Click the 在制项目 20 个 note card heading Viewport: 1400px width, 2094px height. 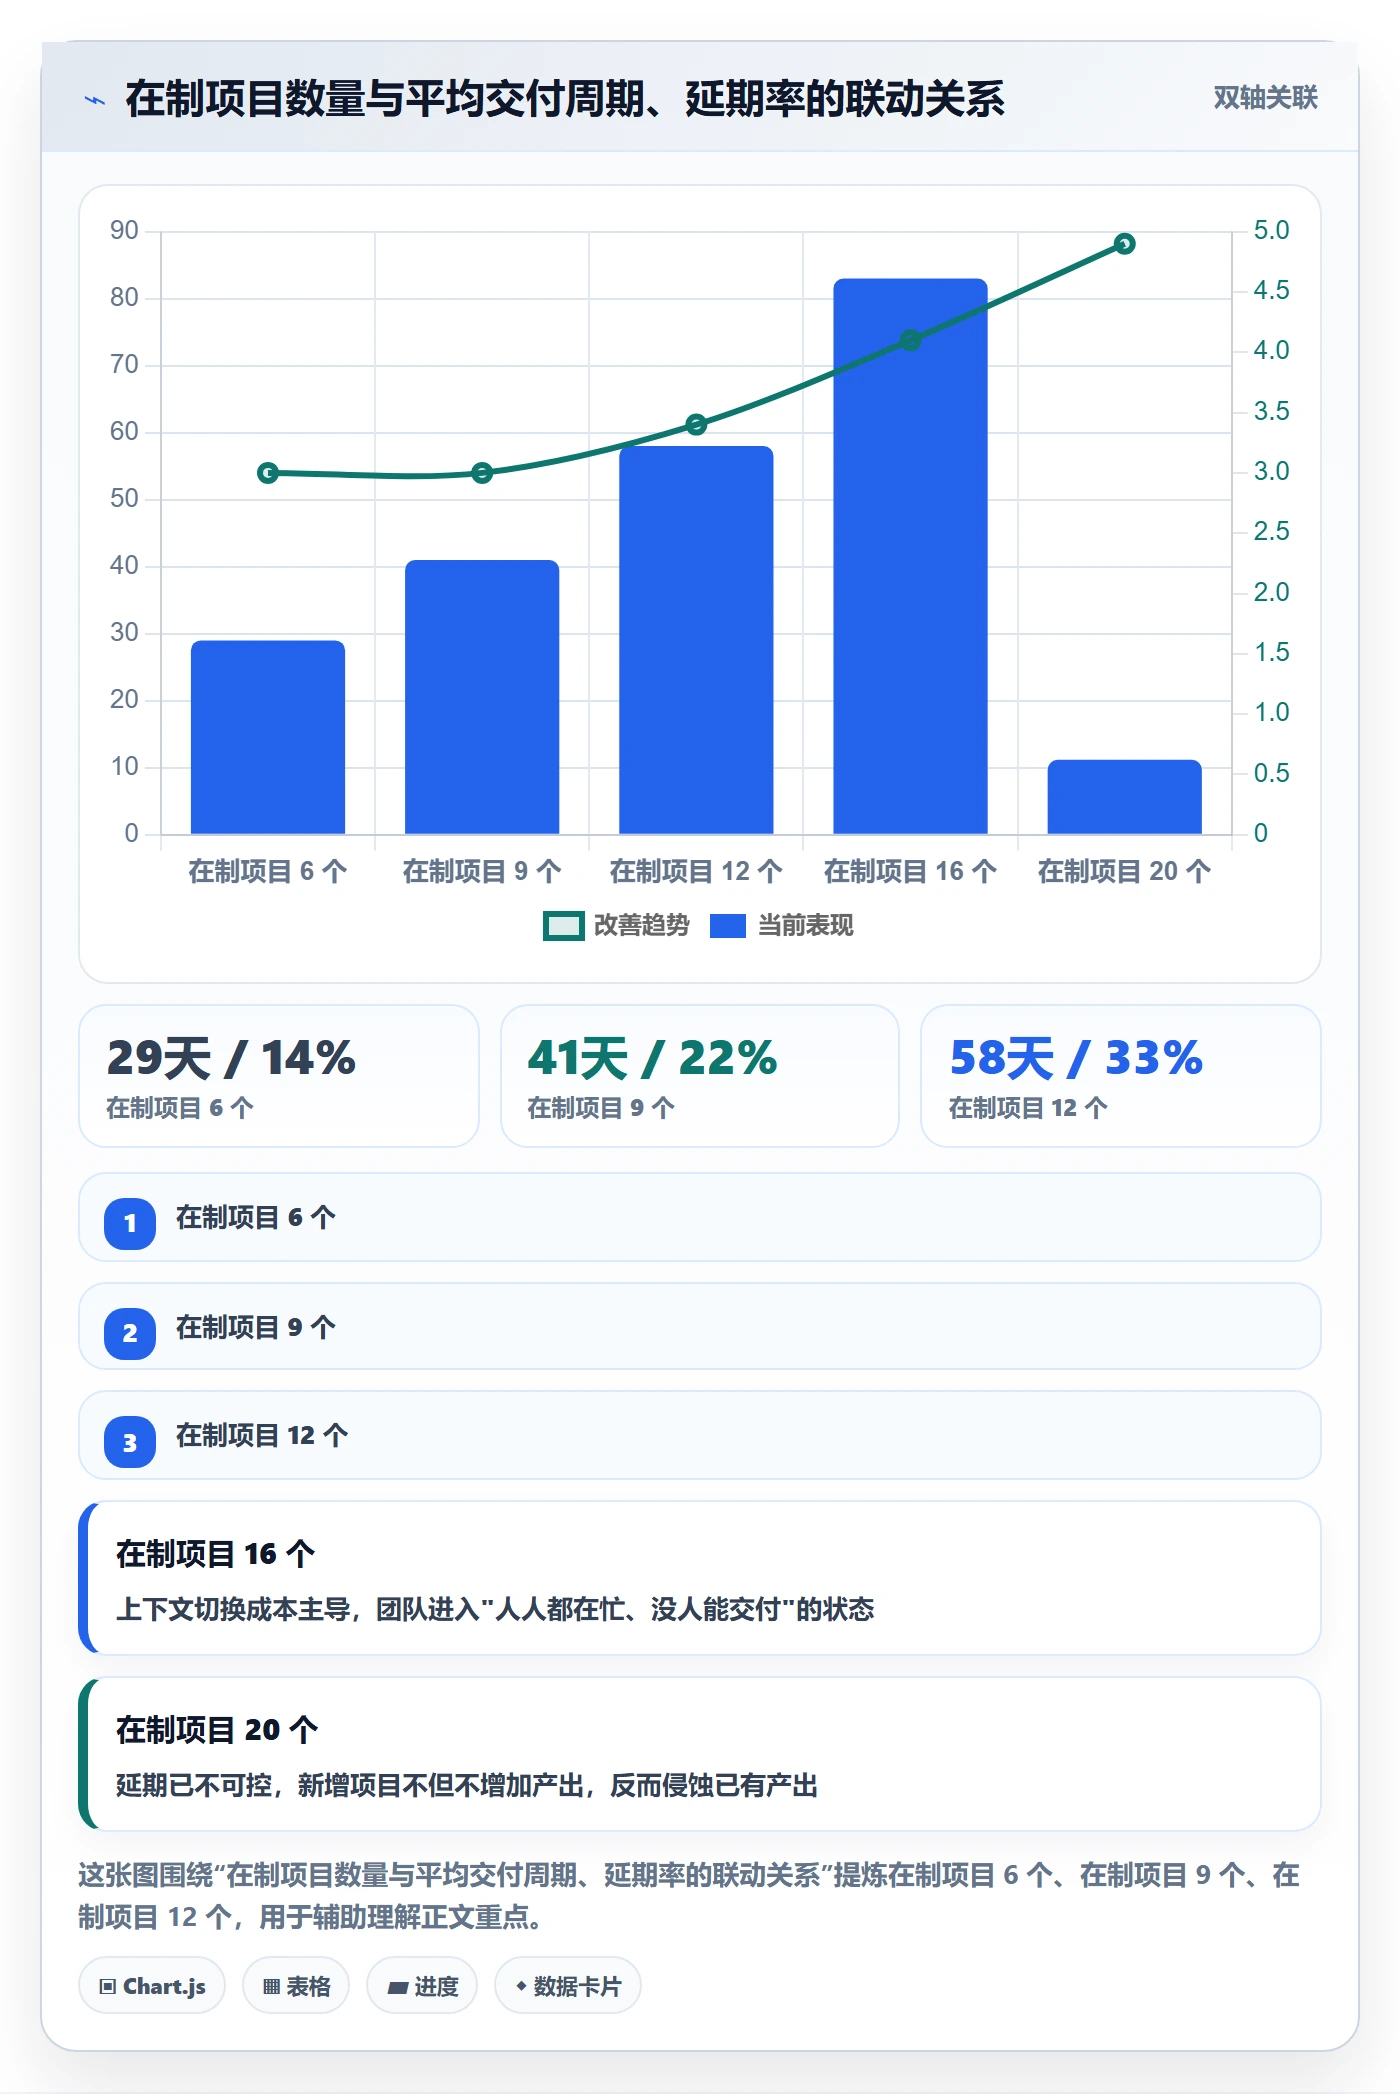coord(217,1730)
